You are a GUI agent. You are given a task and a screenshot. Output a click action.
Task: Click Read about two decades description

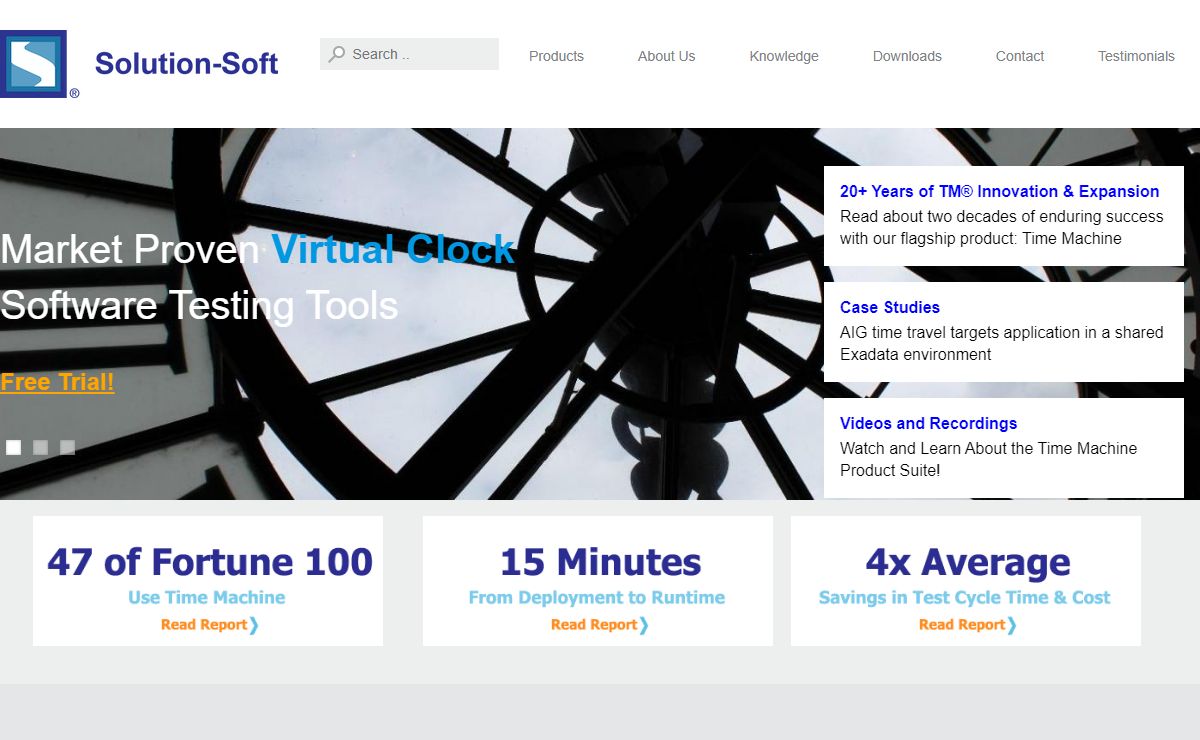[x=1002, y=227]
